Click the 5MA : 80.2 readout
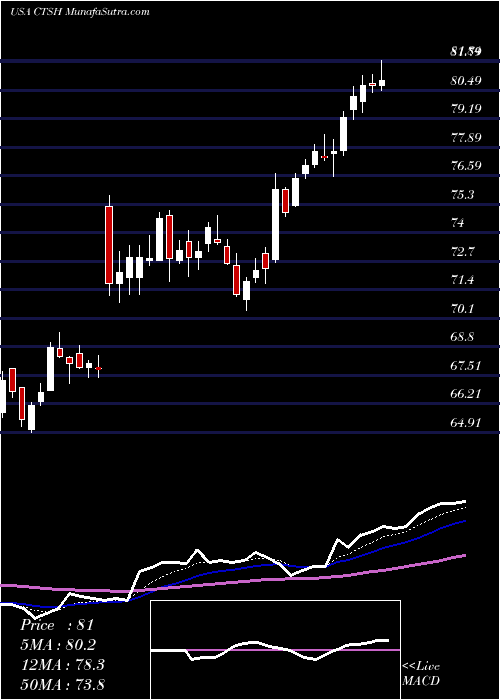 [x=58, y=645]
